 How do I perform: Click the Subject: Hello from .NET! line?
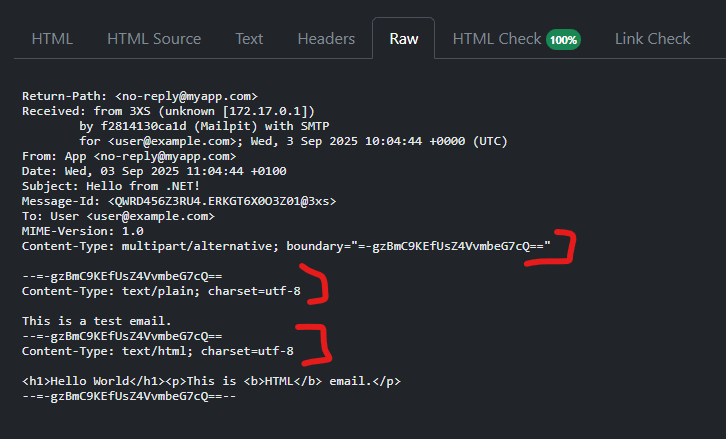click(111, 186)
